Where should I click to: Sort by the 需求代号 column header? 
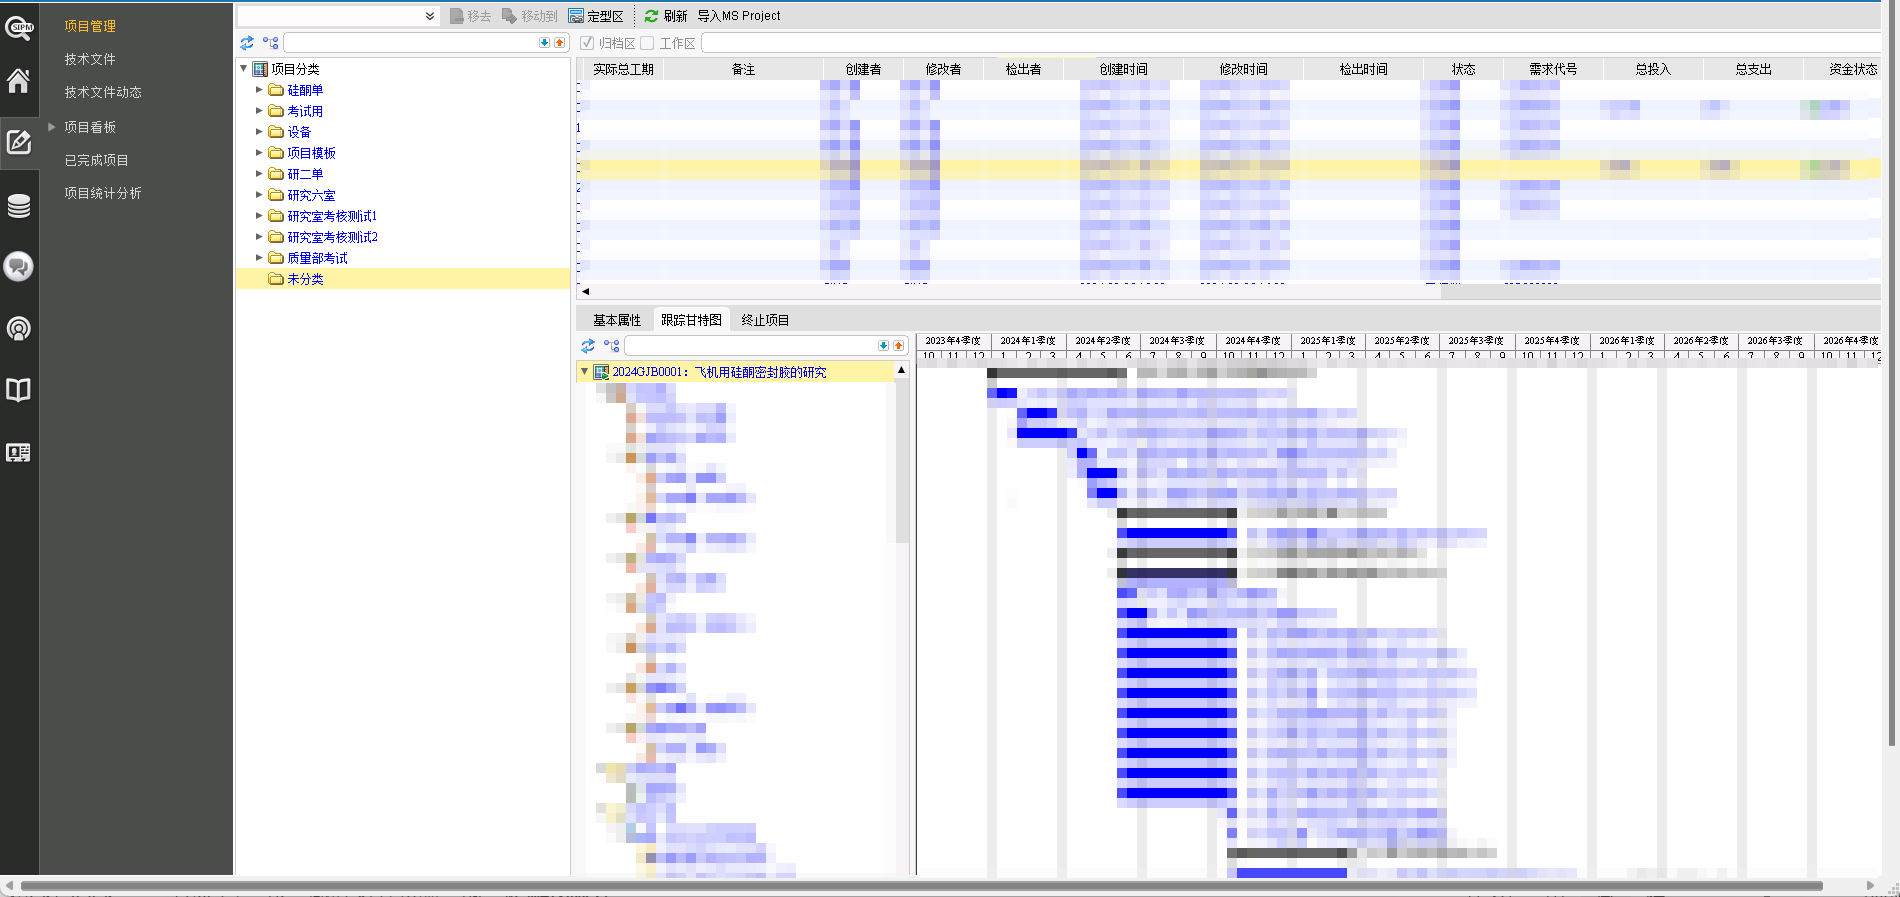pos(1553,69)
